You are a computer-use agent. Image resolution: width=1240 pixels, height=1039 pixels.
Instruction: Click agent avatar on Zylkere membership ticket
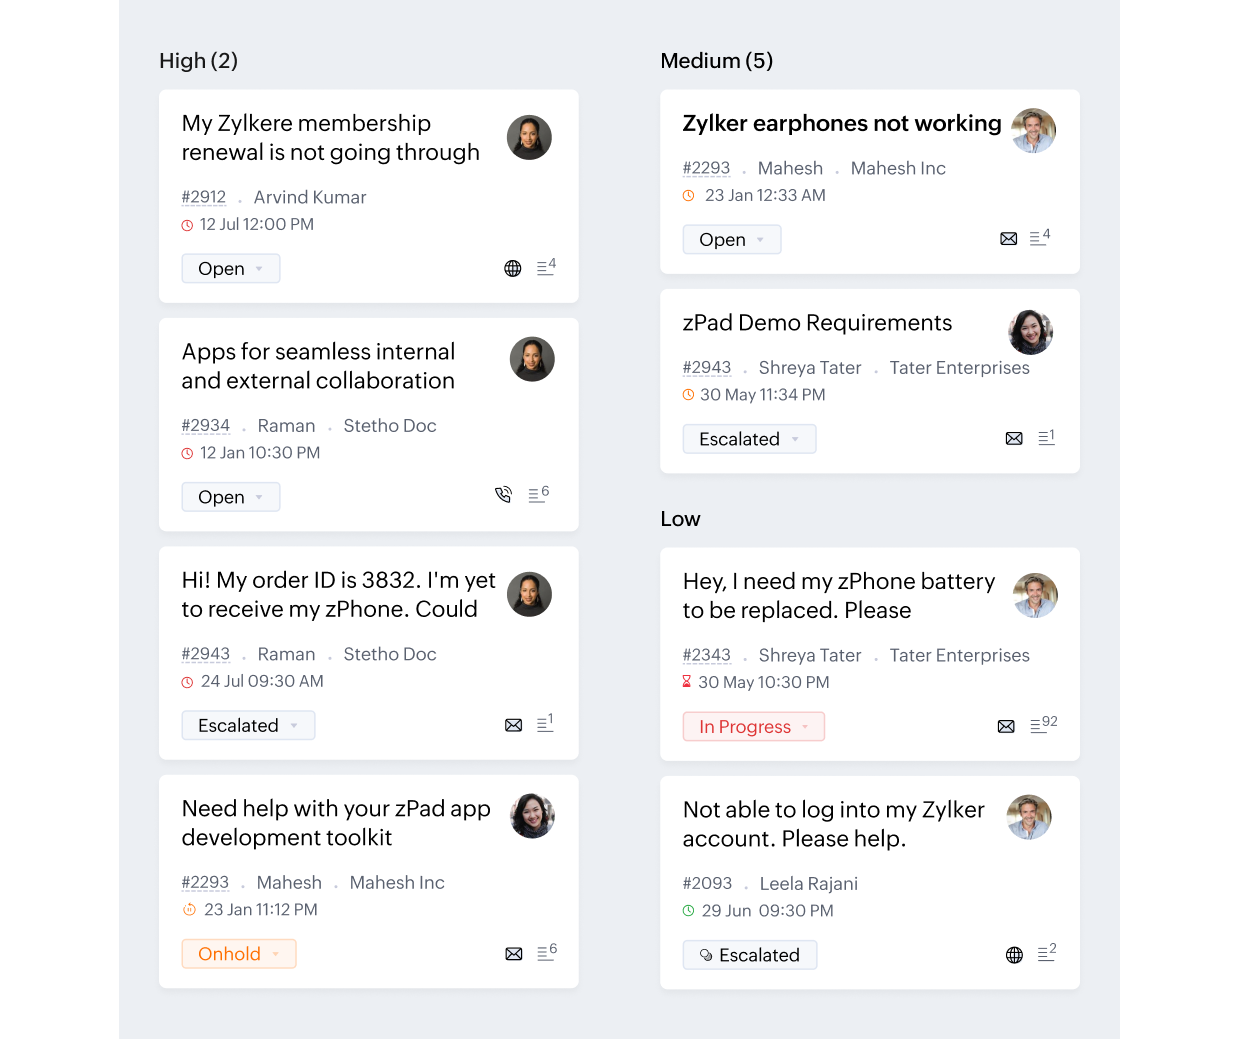click(529, 138)
